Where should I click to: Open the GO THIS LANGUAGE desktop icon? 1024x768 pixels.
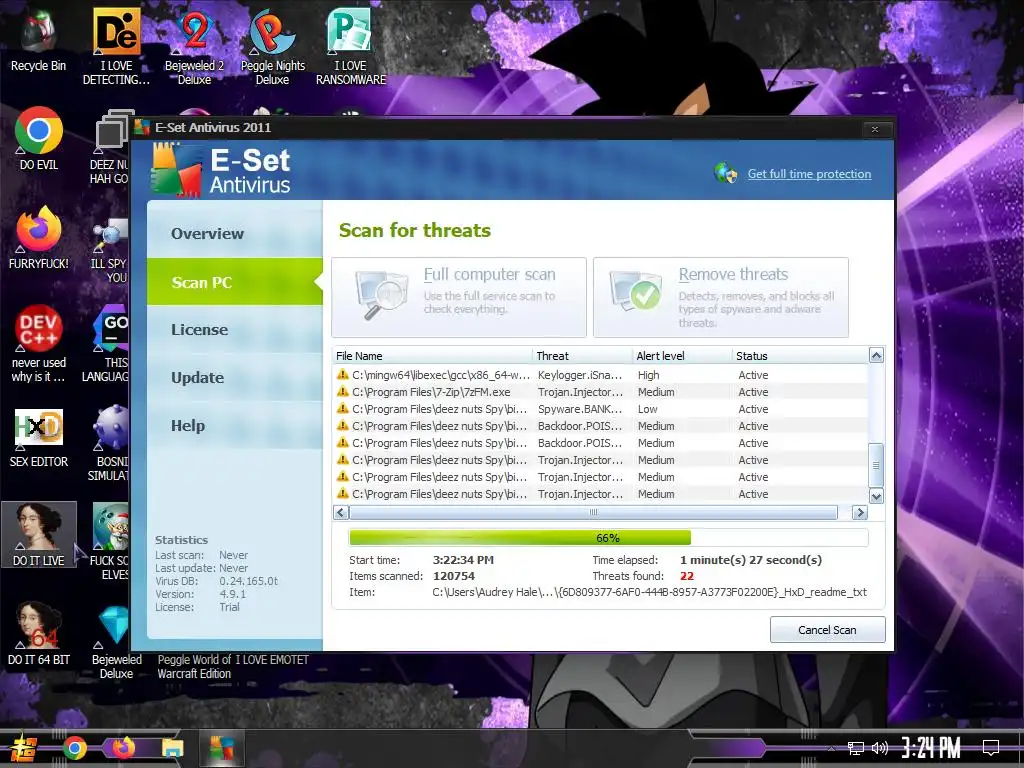coord(108,345)
